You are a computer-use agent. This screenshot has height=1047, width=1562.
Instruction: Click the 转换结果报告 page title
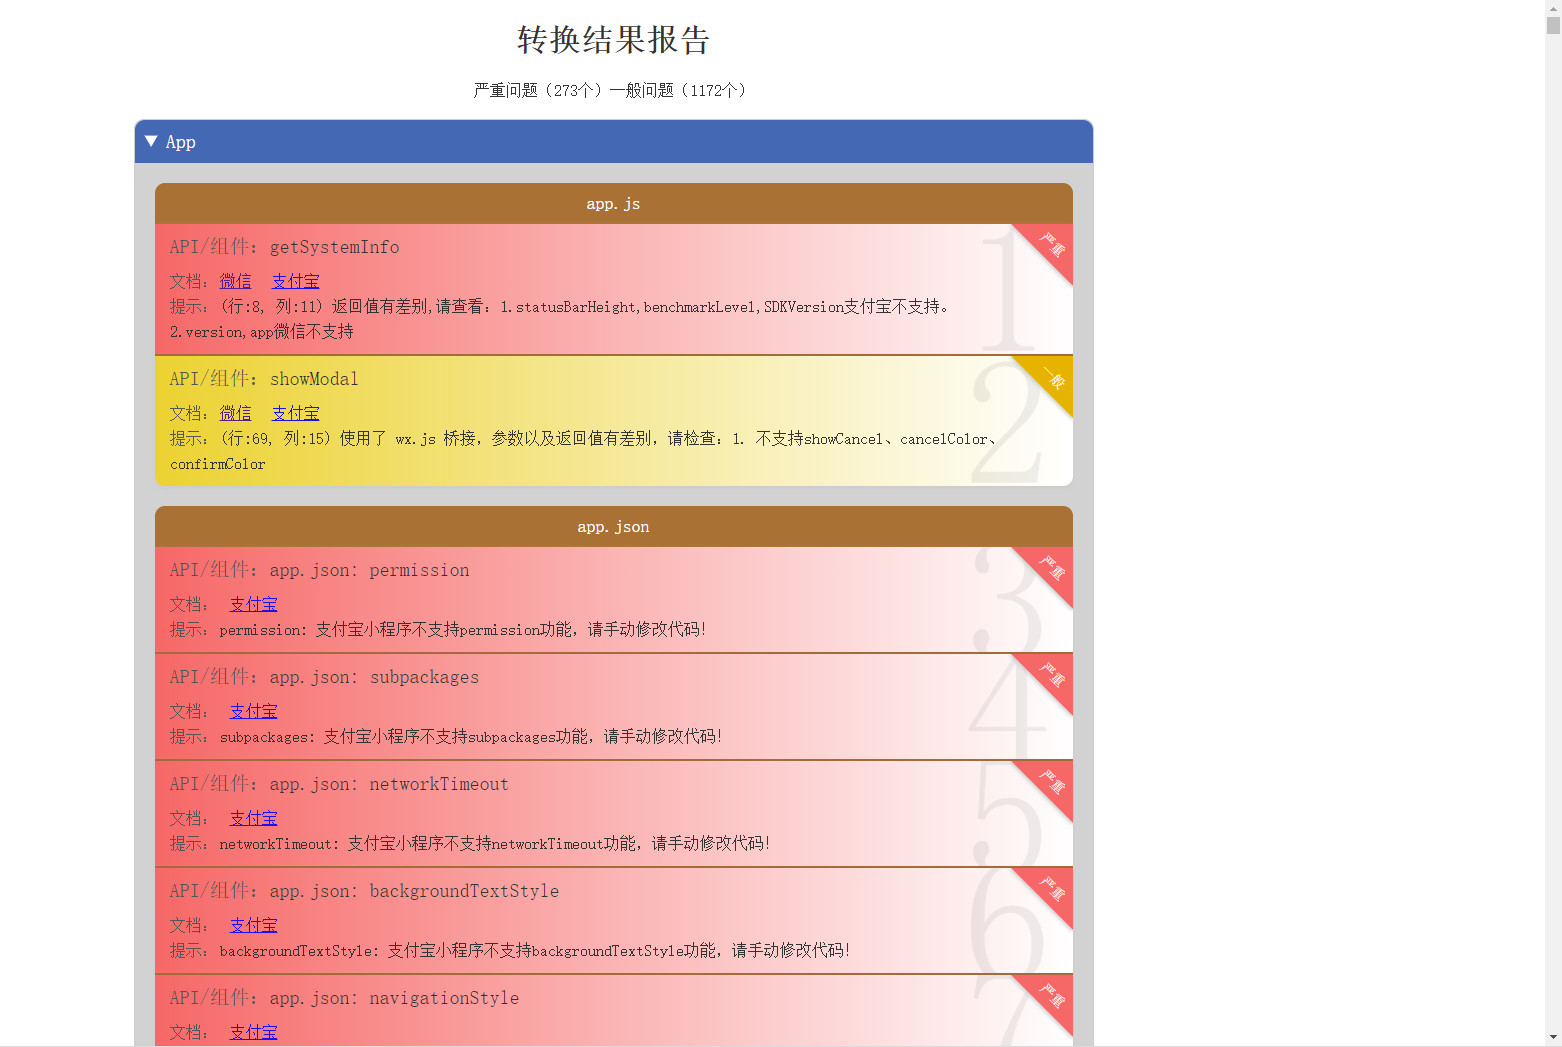click(x=614, y=40)
